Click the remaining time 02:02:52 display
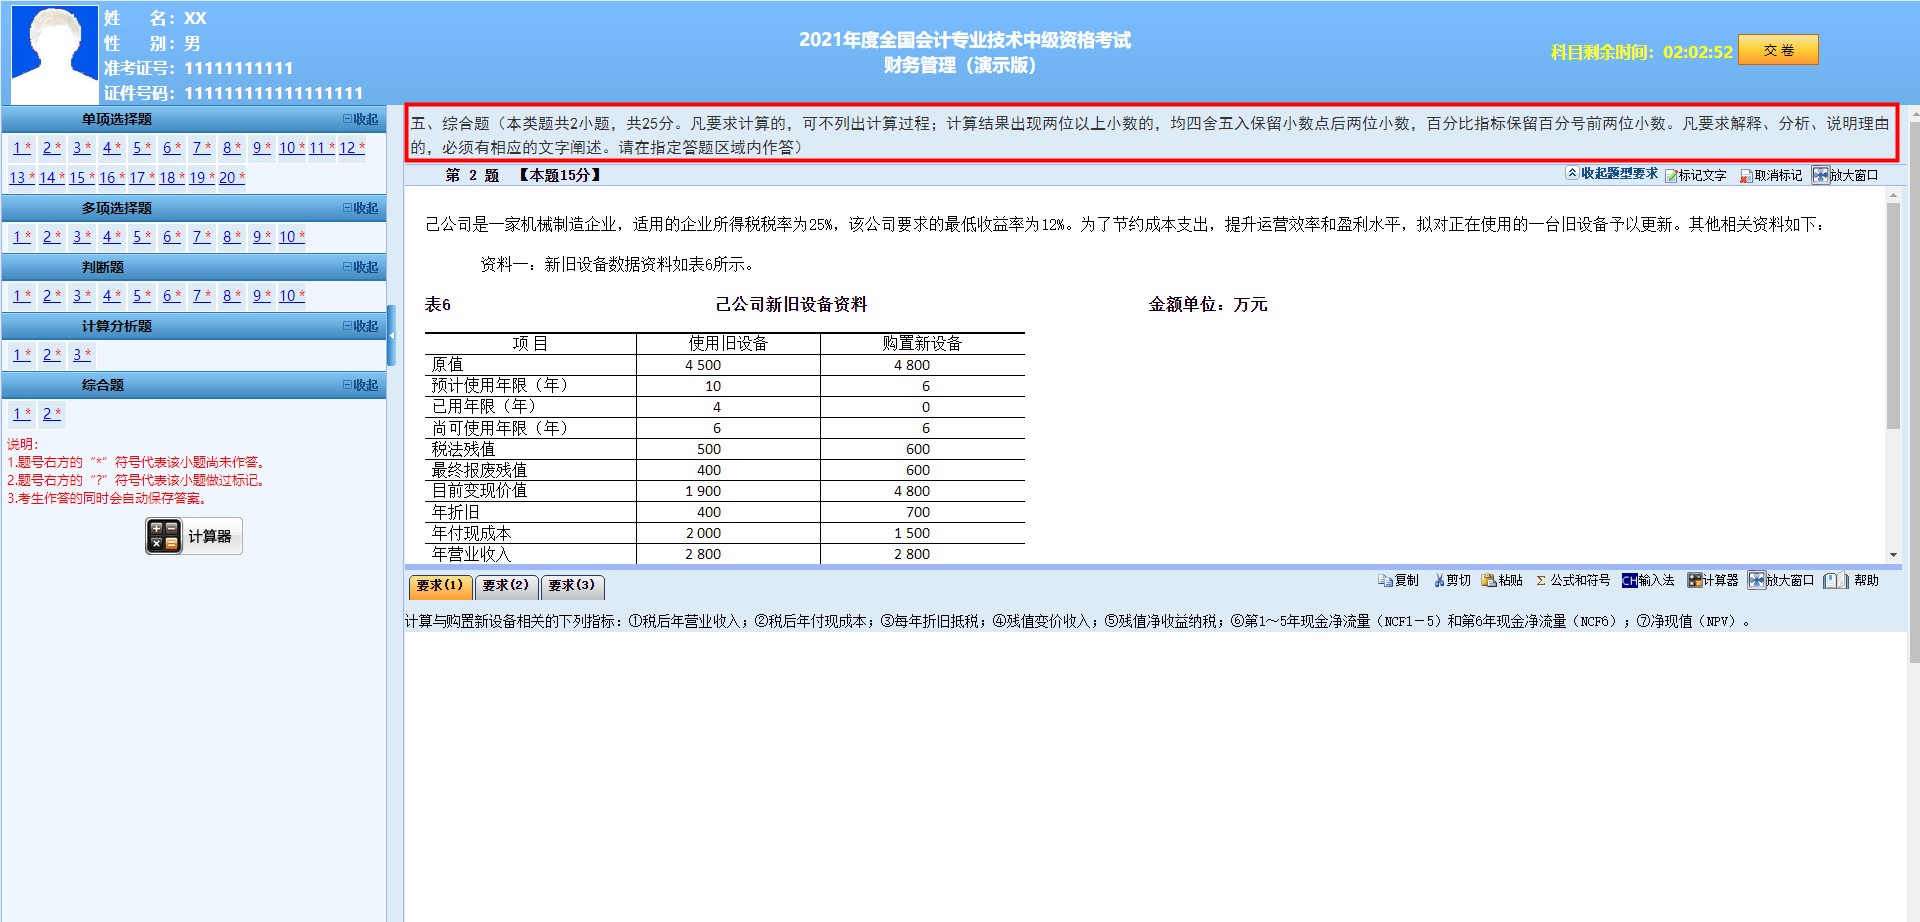Screen dimensions: 1920x922 [x=1697, y=52]
